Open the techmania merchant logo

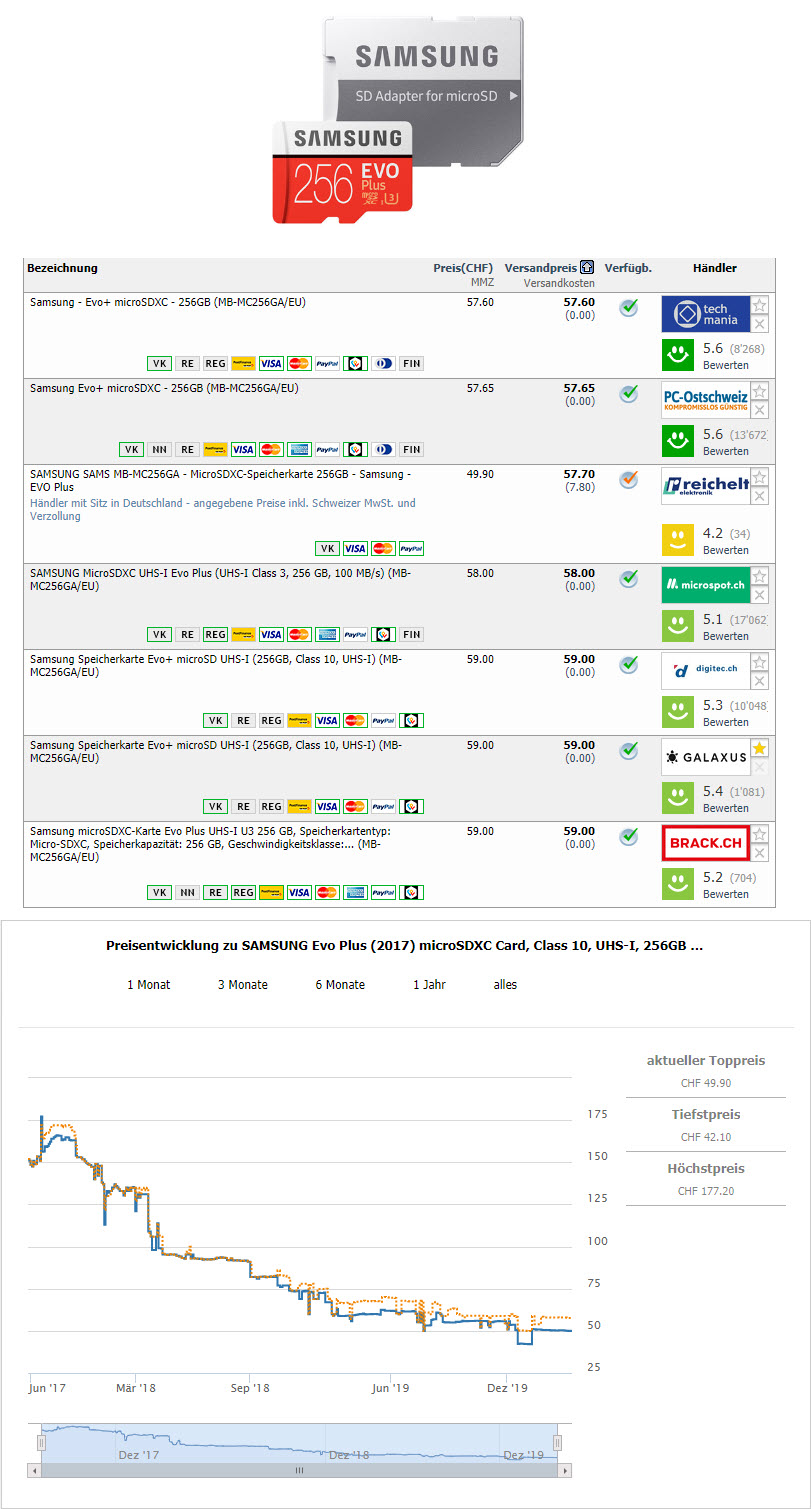click(x=705, y=314)
